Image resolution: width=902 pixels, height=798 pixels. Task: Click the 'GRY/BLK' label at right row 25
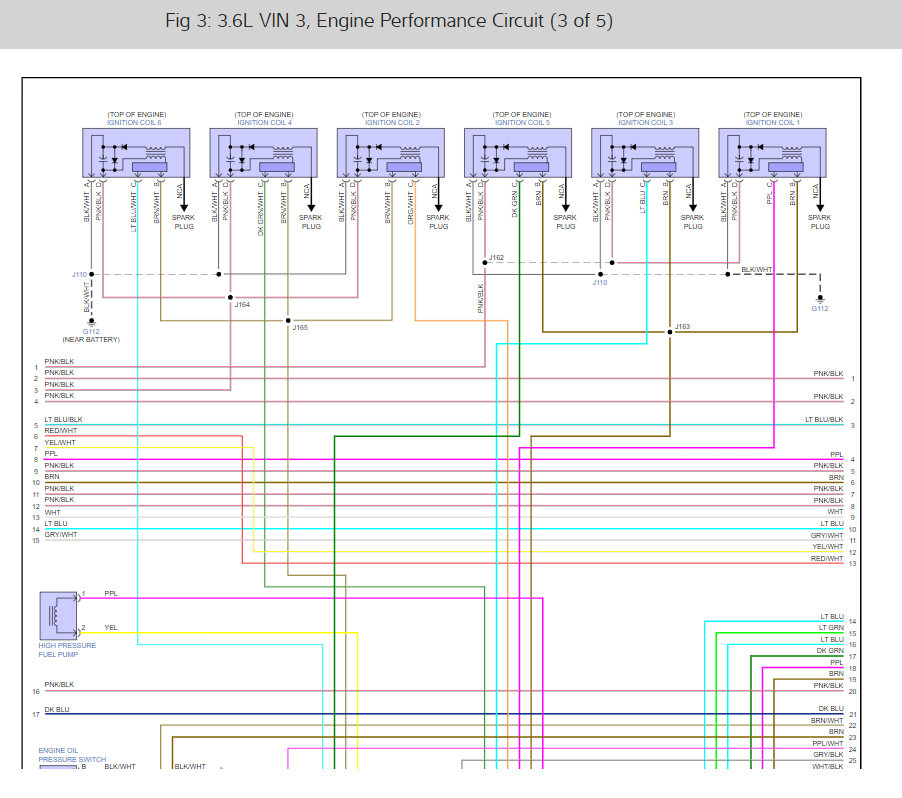click(x=828, y=754)
